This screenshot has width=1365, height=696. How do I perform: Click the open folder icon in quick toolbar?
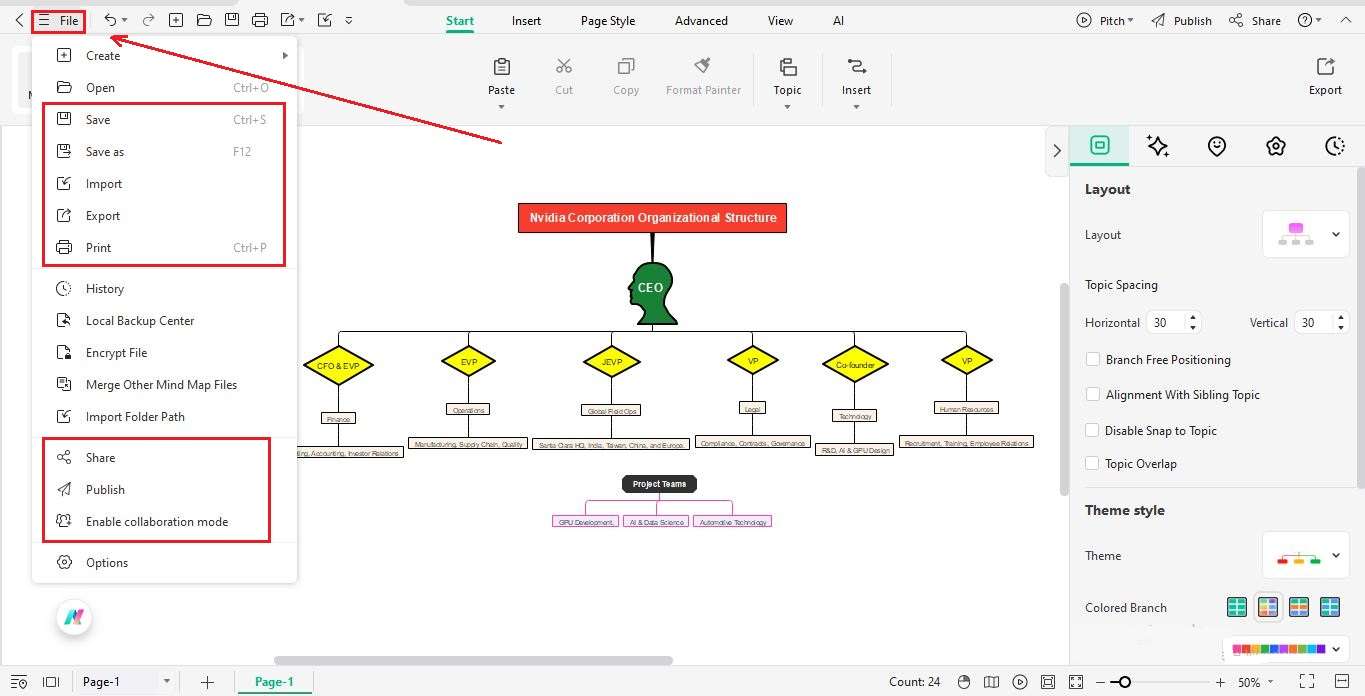[204, 20]
